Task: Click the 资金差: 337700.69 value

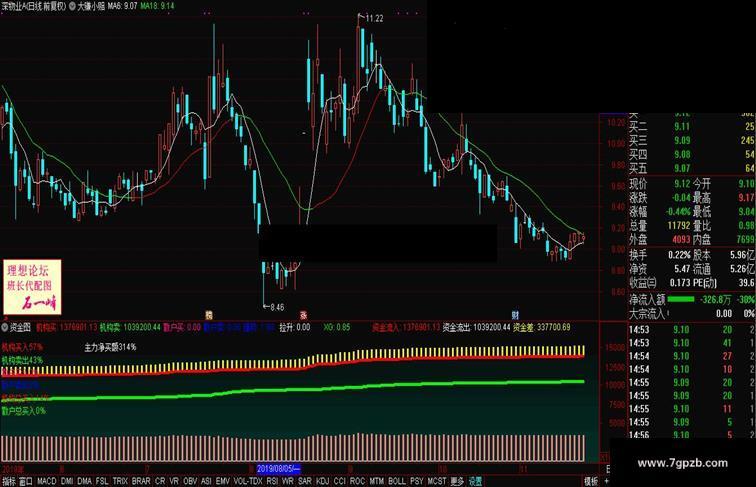Action: pos(541,327)
